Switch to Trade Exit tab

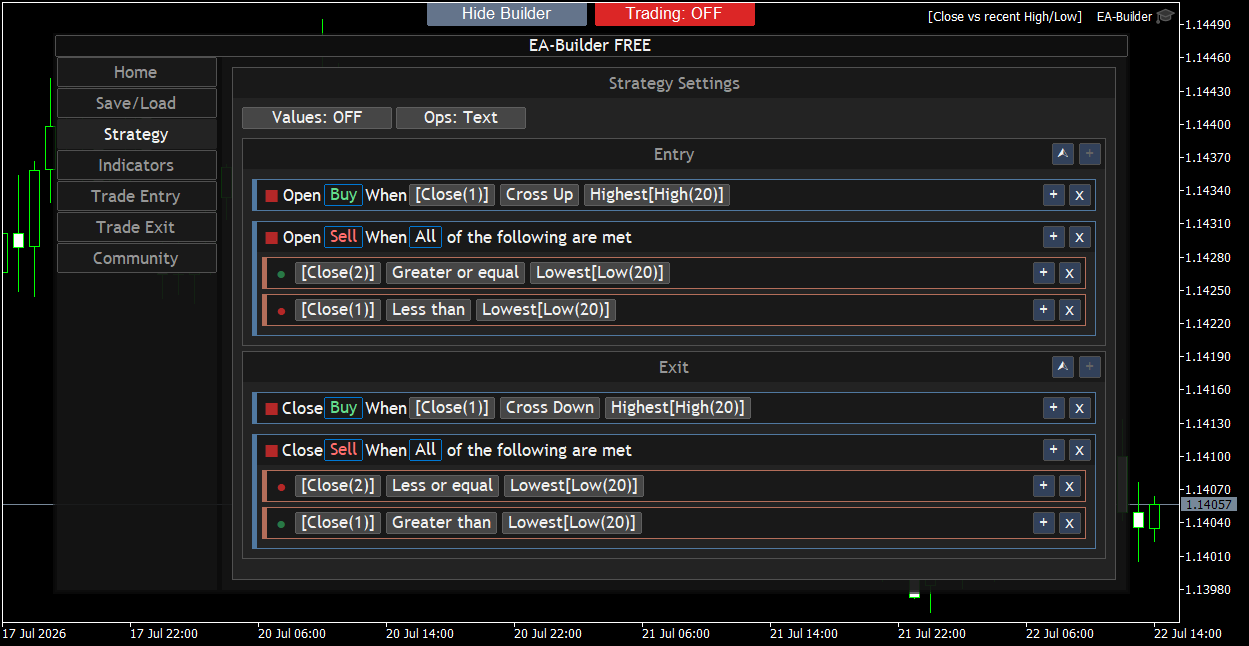click(136, 227)
